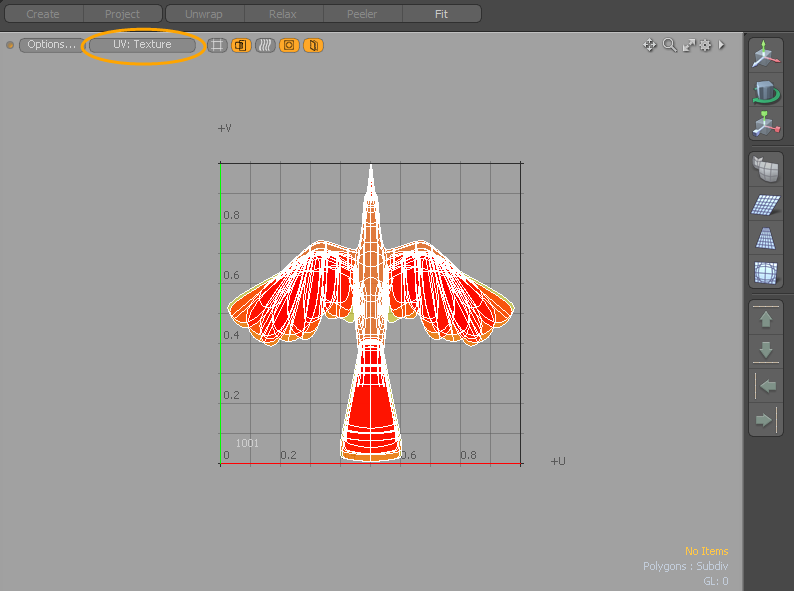Click the flat grid tool icon
Viewport: 794px width, 591px height.
[x=766, y=205]
